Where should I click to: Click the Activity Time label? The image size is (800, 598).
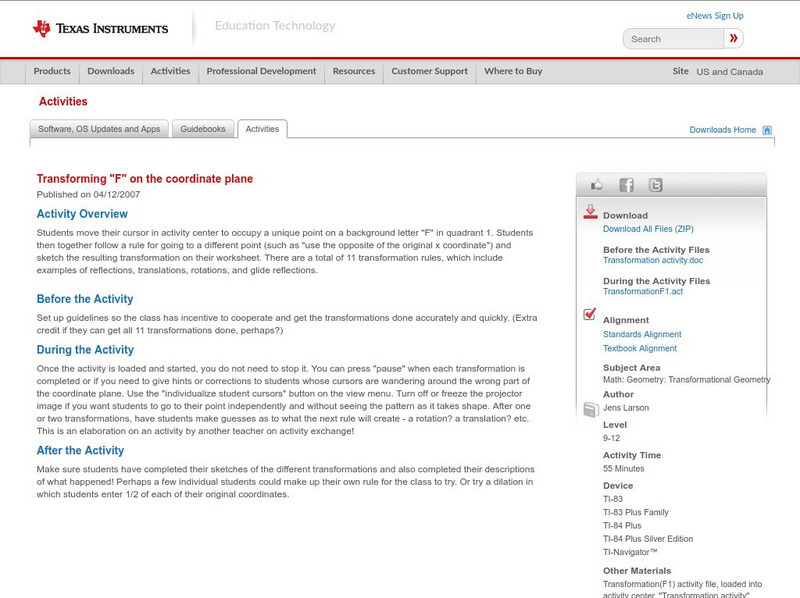632,455
